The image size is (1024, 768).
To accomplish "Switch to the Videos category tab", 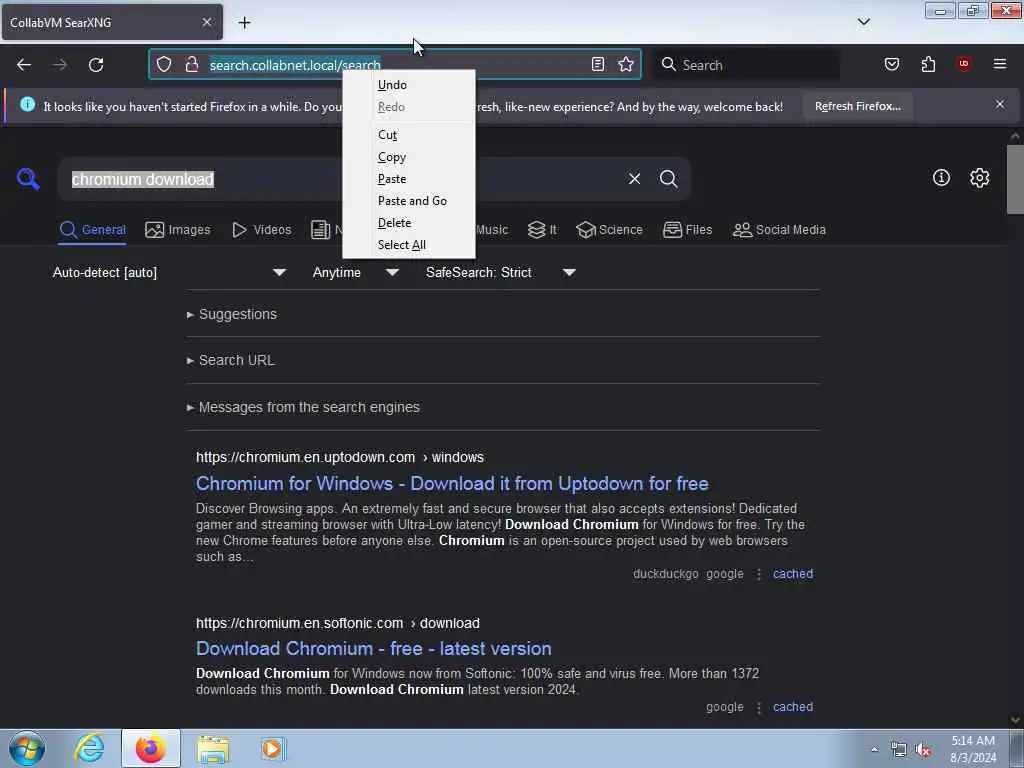I will coord(261,230).
